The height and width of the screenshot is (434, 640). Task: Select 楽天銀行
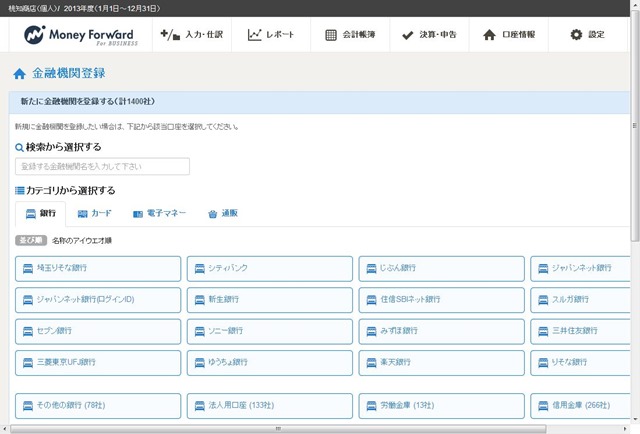[x=442, y=363]
